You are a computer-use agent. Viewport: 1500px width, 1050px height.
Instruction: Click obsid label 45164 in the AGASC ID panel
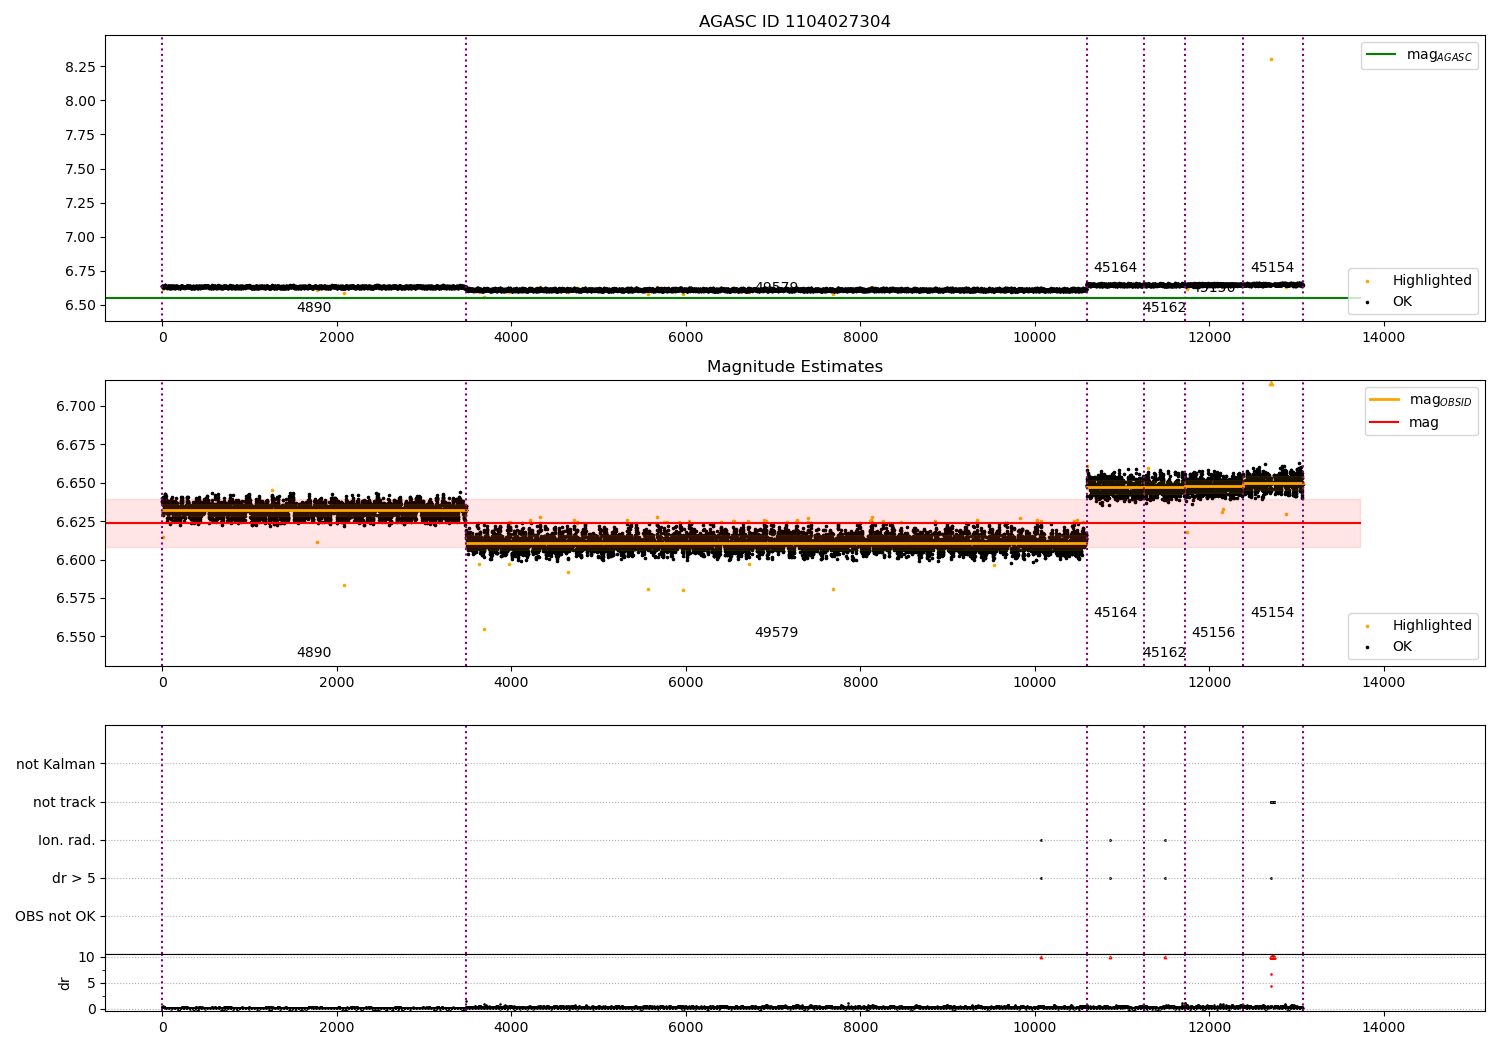(x=1115, y=268)
